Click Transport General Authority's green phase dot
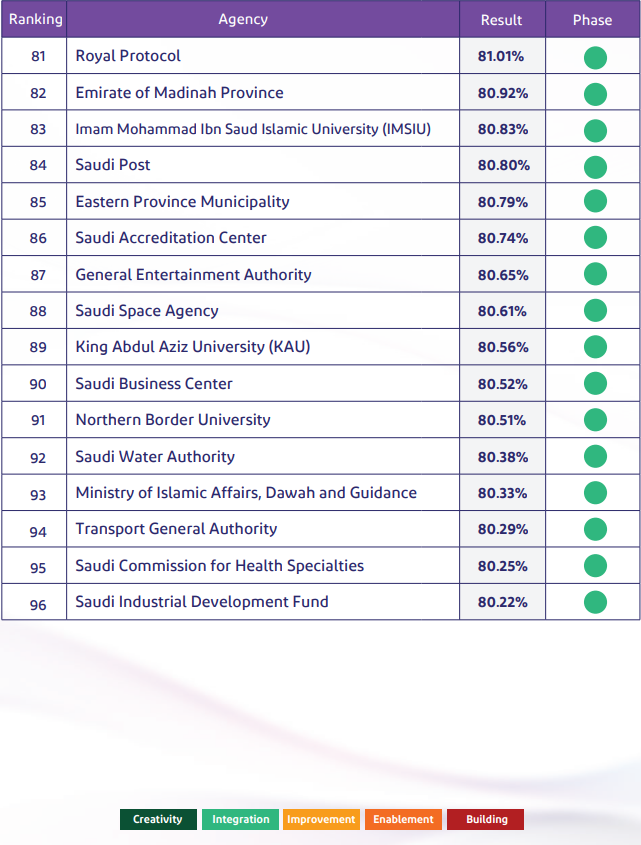Image resolution: width=641 pixels, height=845 pixels. tap(595, 529)
